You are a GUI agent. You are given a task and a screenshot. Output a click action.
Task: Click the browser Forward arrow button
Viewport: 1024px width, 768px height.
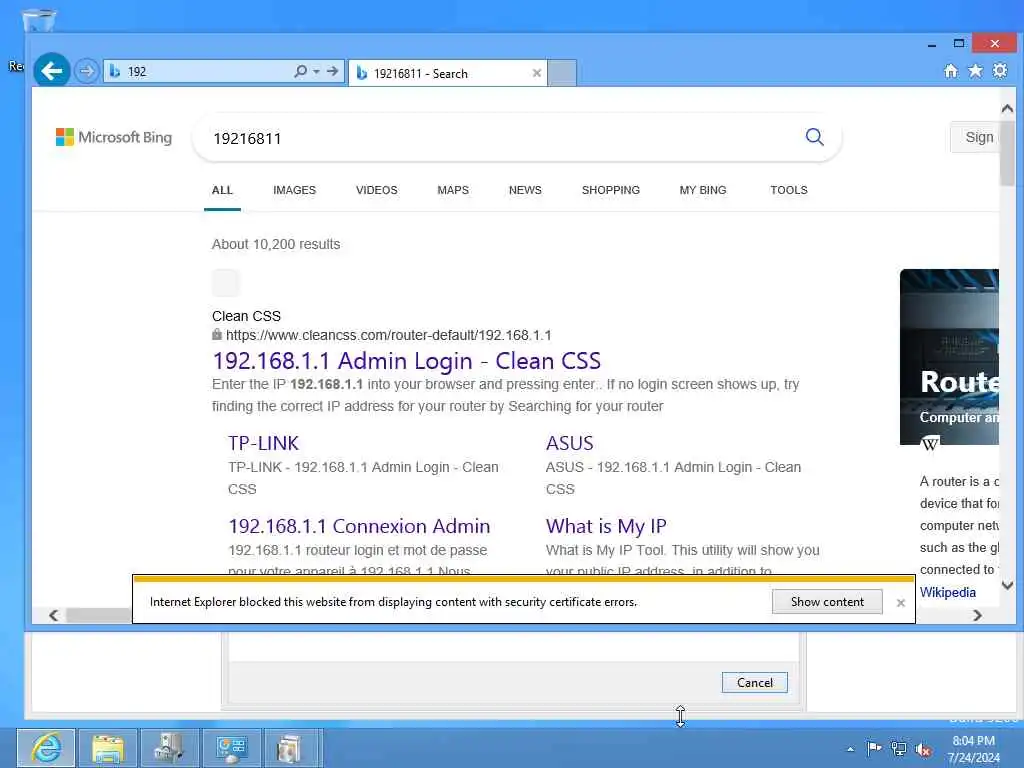(86, 71)
